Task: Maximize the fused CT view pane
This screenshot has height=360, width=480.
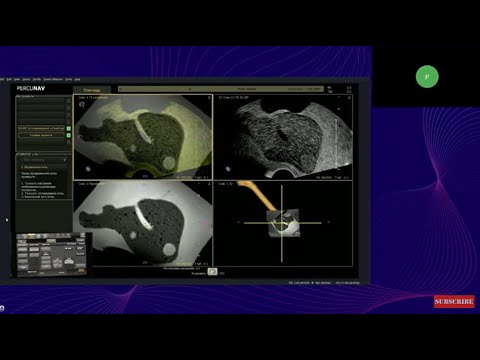Action: pyautogui.click(x=209, y=98)
